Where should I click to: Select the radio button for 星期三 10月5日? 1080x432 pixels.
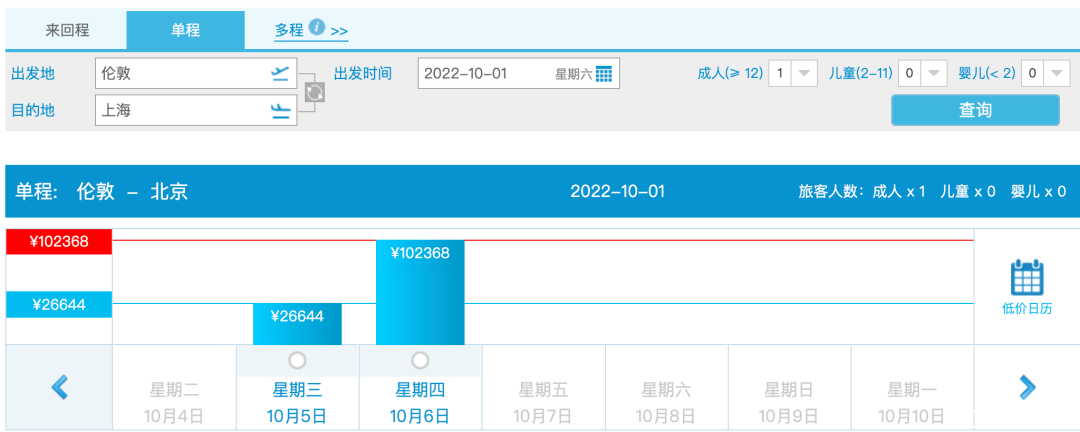[297, 360]
